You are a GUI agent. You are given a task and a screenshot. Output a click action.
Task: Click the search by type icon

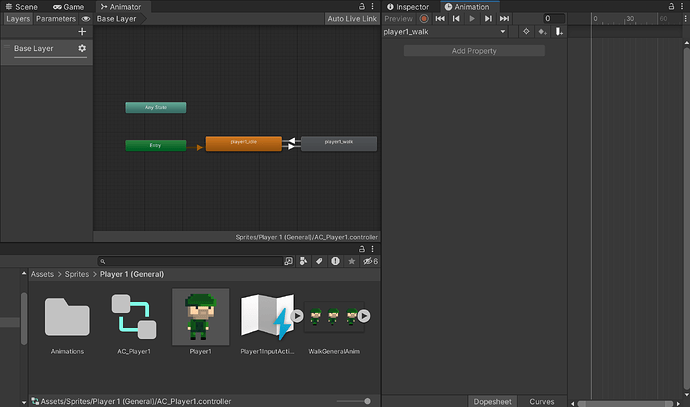[303, 261]
